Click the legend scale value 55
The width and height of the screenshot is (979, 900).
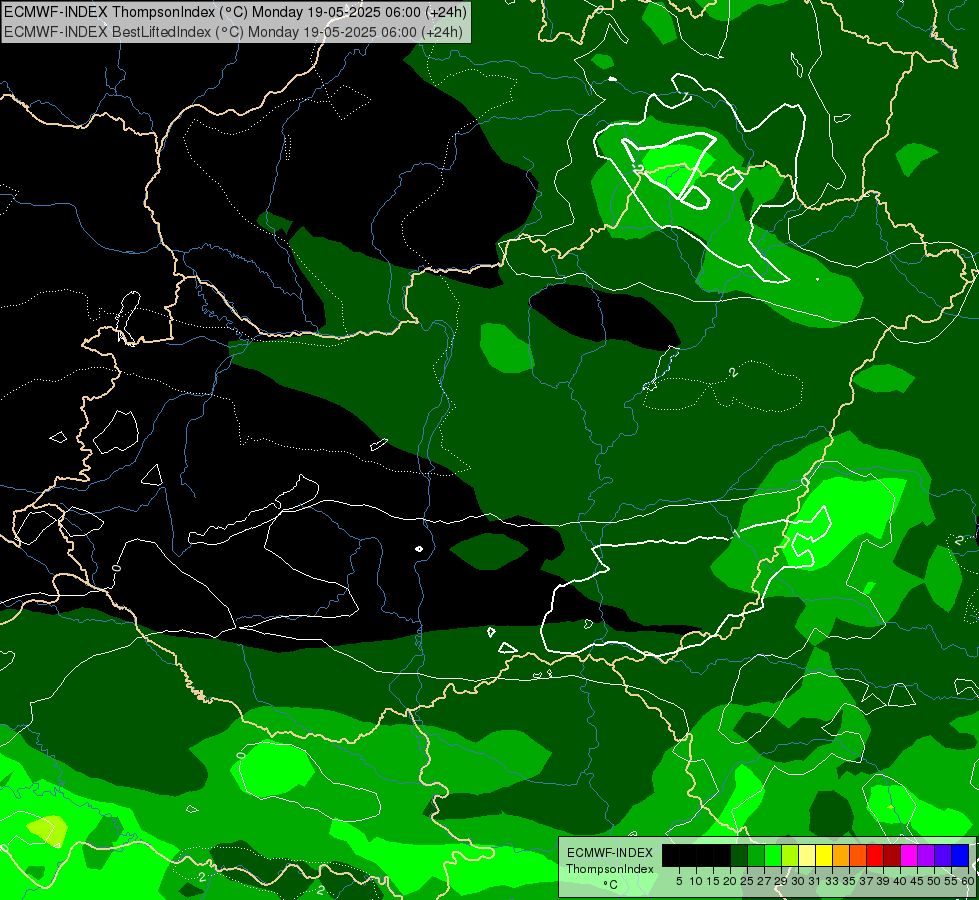(x=951, y=881)
